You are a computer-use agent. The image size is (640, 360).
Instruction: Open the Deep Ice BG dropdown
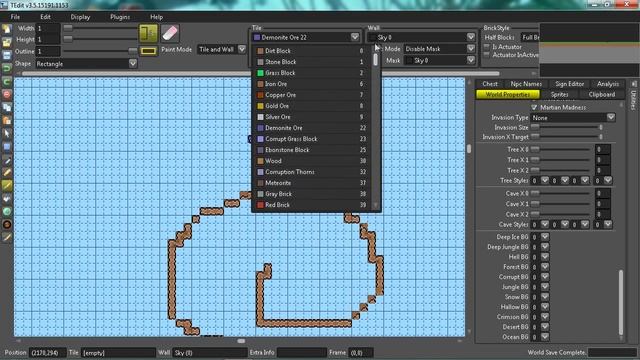545,237
